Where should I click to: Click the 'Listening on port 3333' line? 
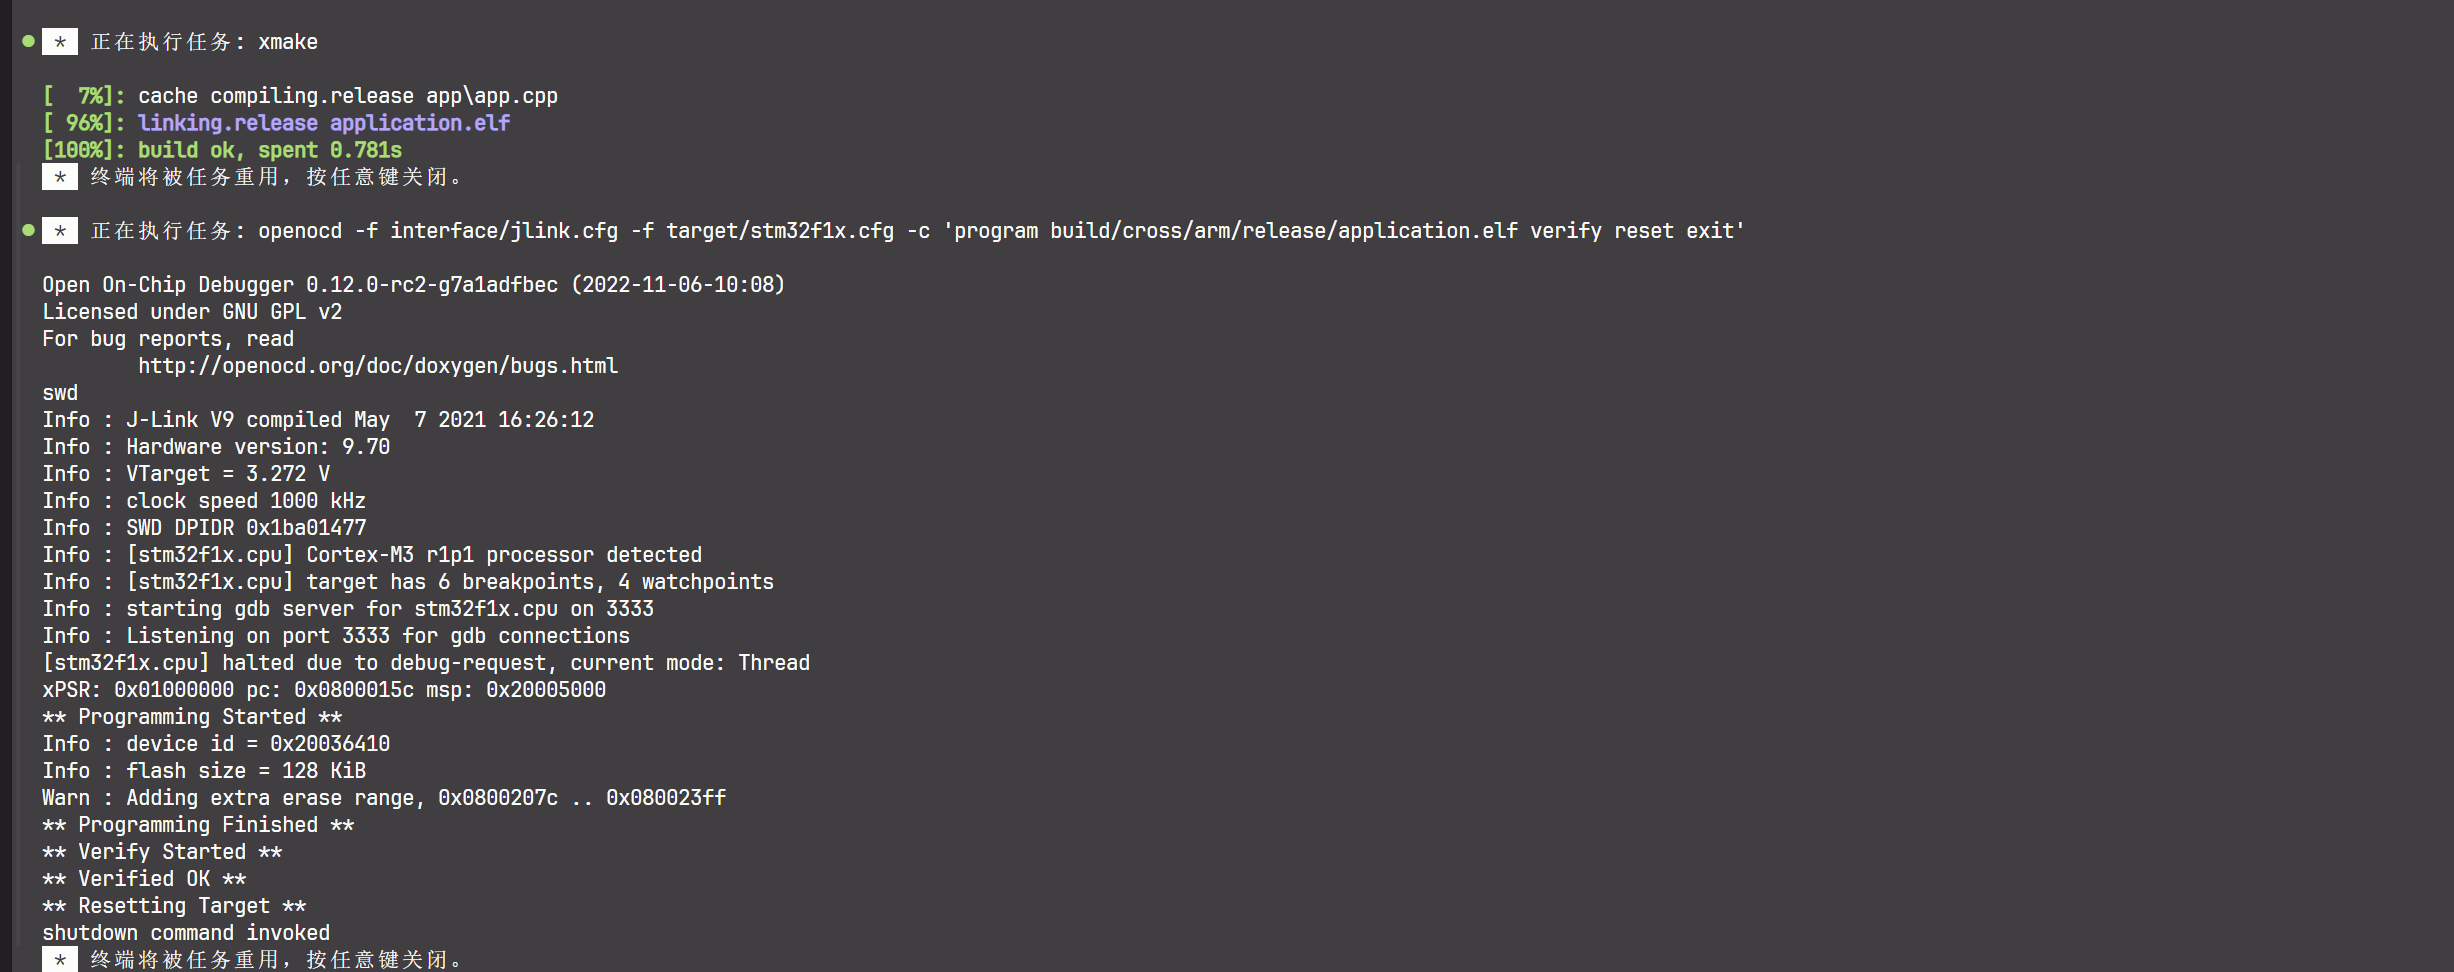click(336, 636)
